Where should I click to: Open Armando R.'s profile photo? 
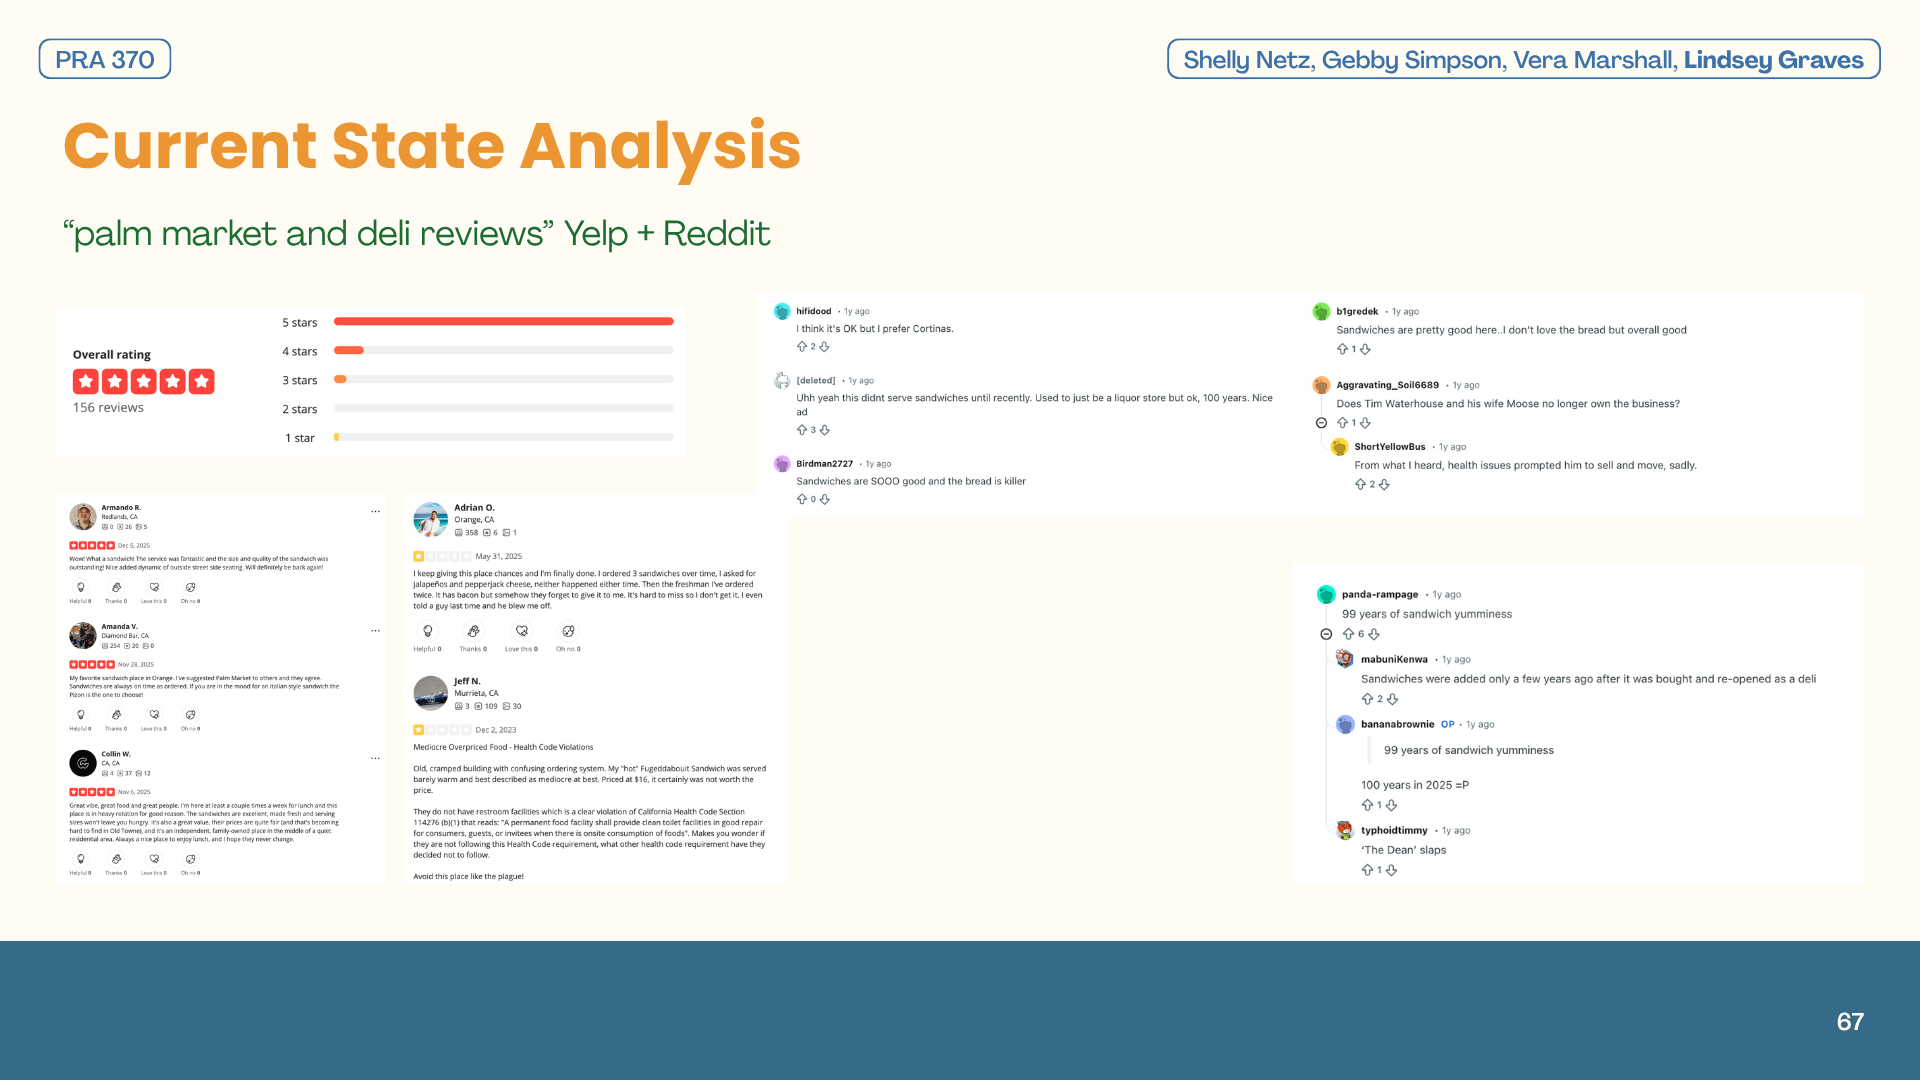[83, 517]
